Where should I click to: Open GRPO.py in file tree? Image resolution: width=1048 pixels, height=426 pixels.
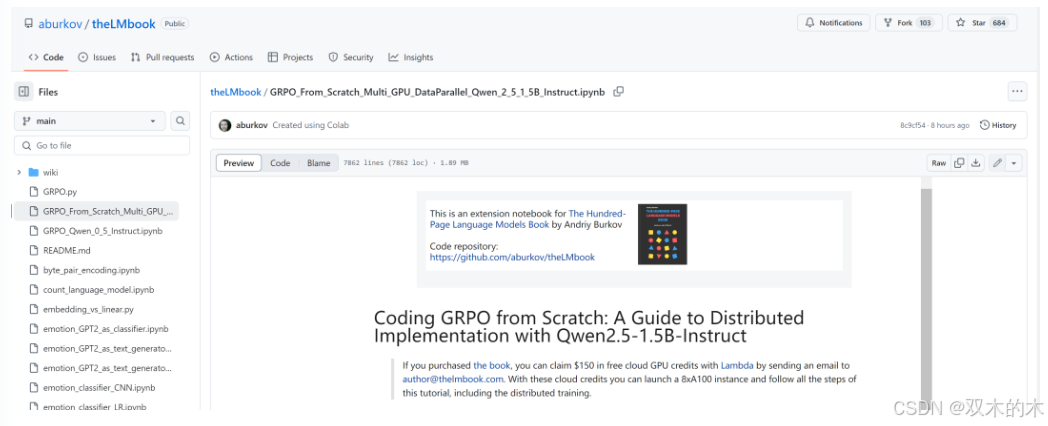point(59,192)
